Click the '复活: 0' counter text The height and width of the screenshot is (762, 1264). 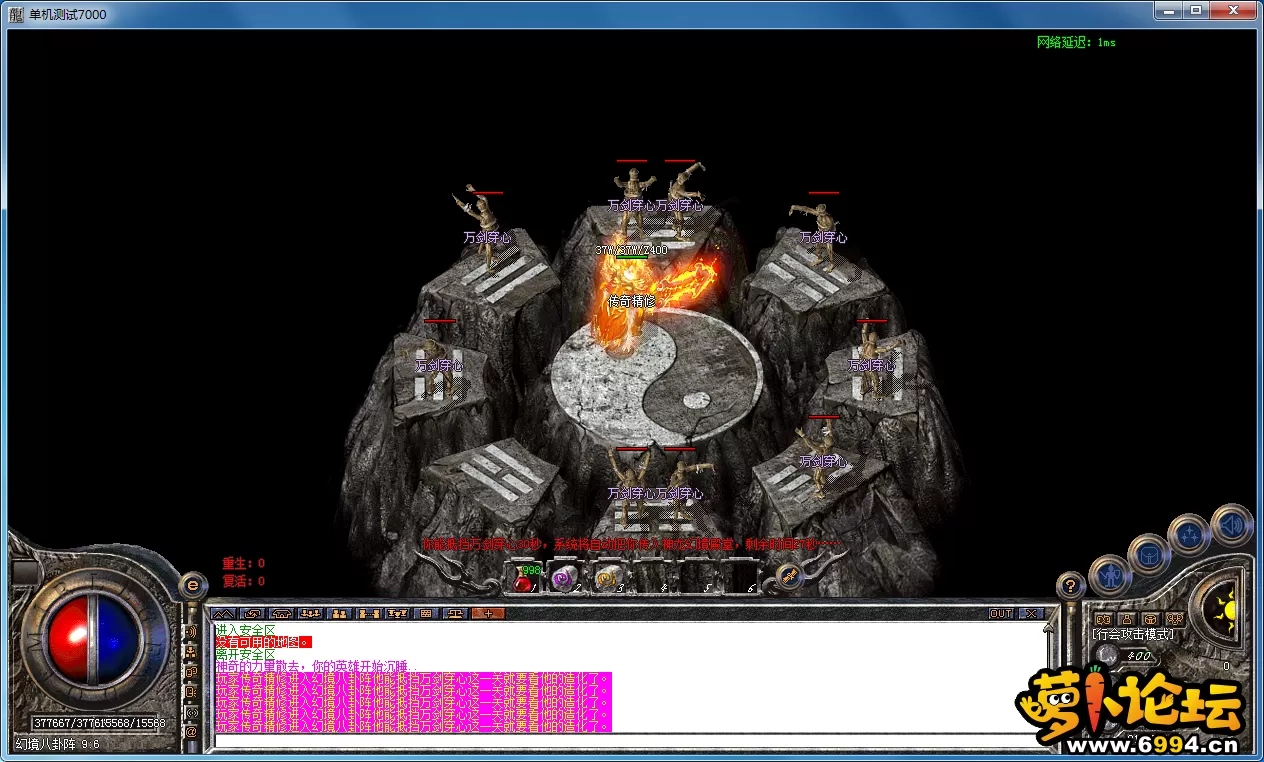tap(244, 581)
